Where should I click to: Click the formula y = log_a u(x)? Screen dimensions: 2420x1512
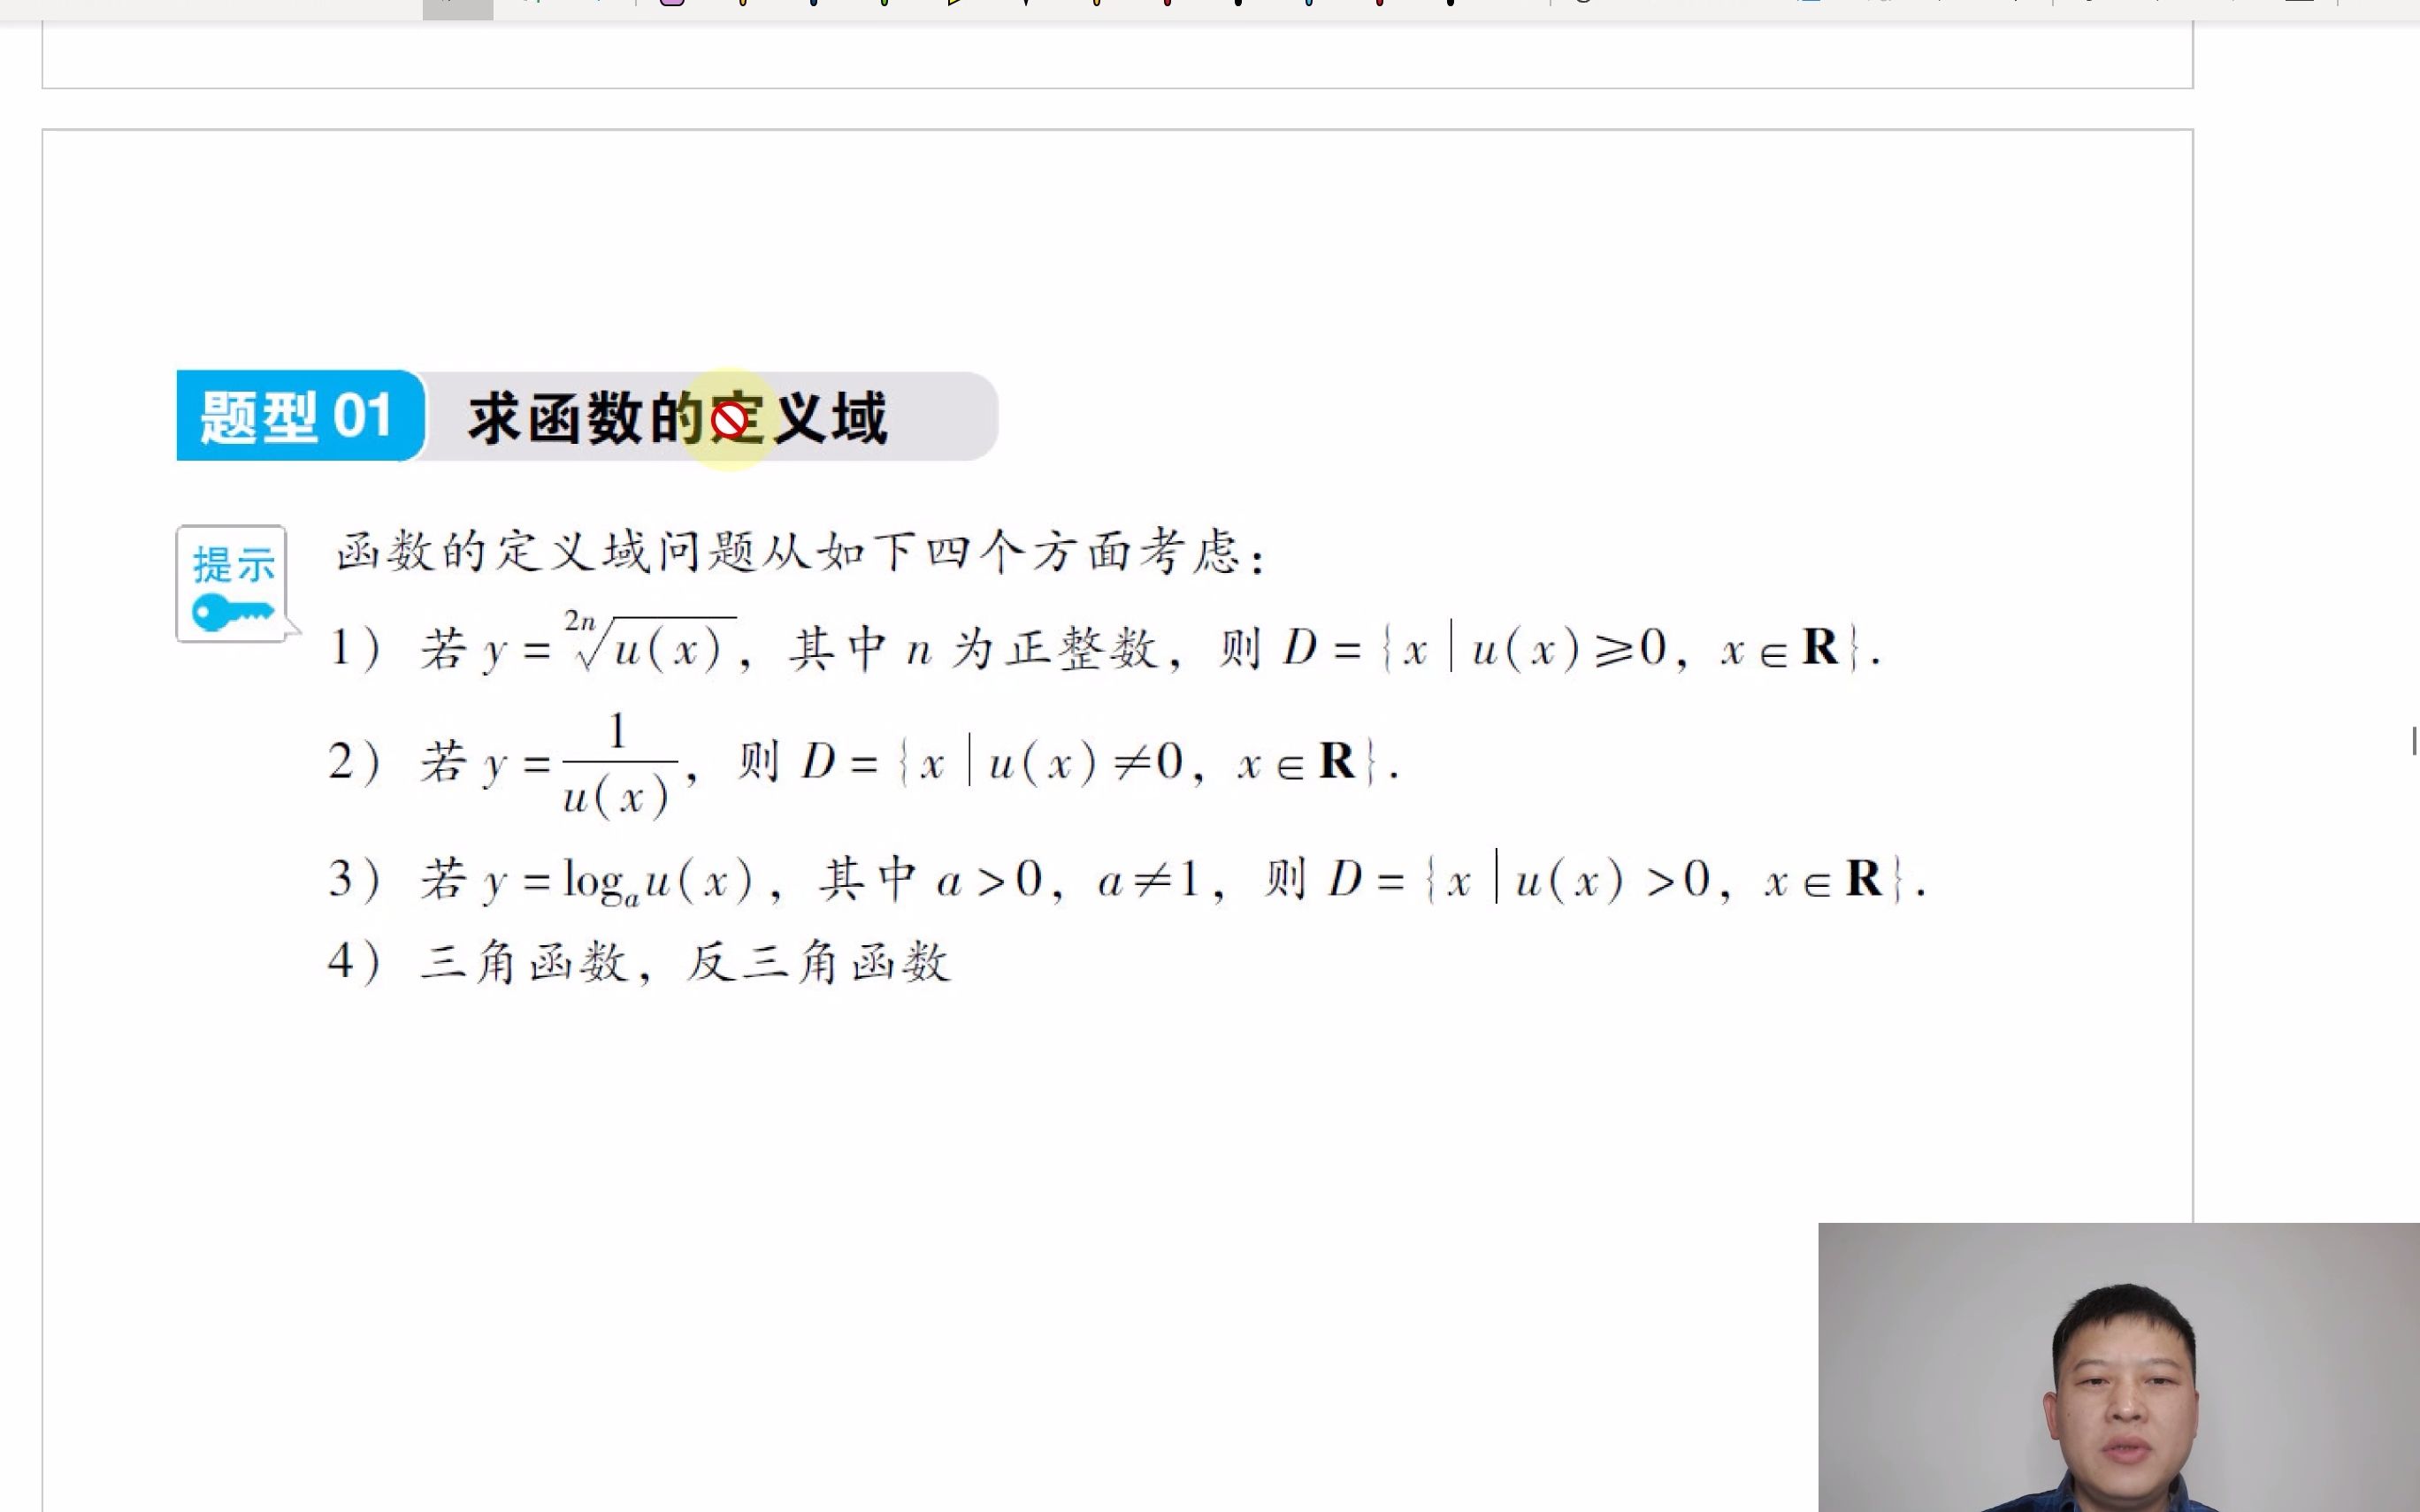tap(619, 882)
